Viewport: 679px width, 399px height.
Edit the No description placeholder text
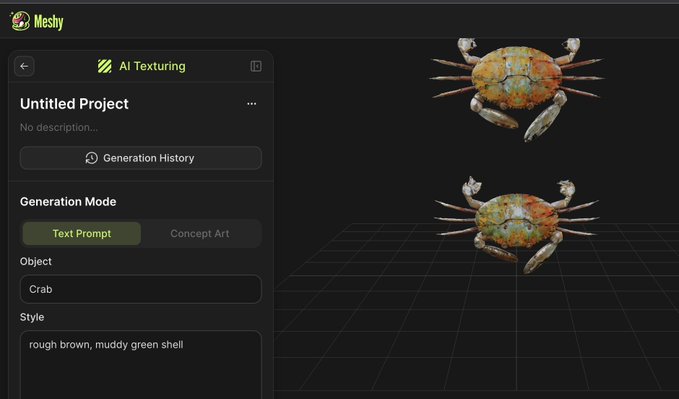59,127
